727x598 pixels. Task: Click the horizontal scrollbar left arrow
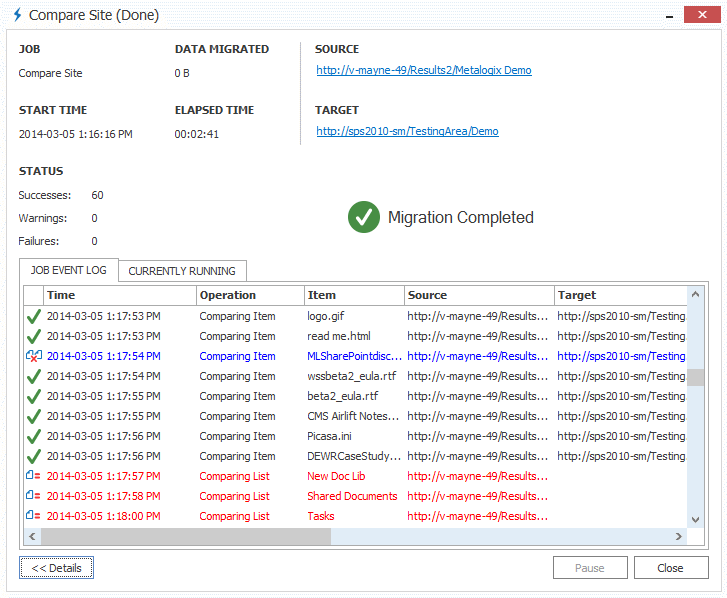32,537
